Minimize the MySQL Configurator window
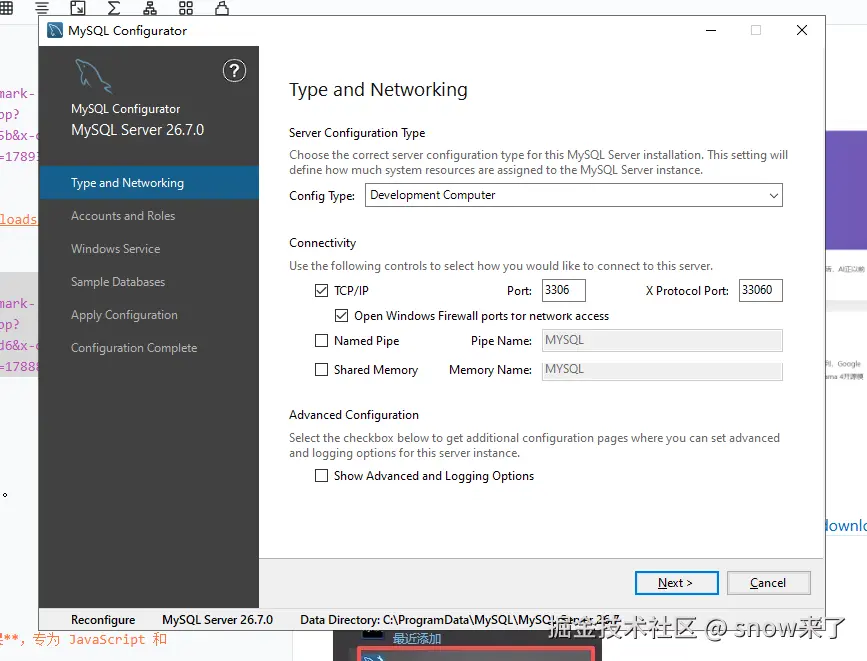Viewport: 867px width, 661px height. coord(711,30)
